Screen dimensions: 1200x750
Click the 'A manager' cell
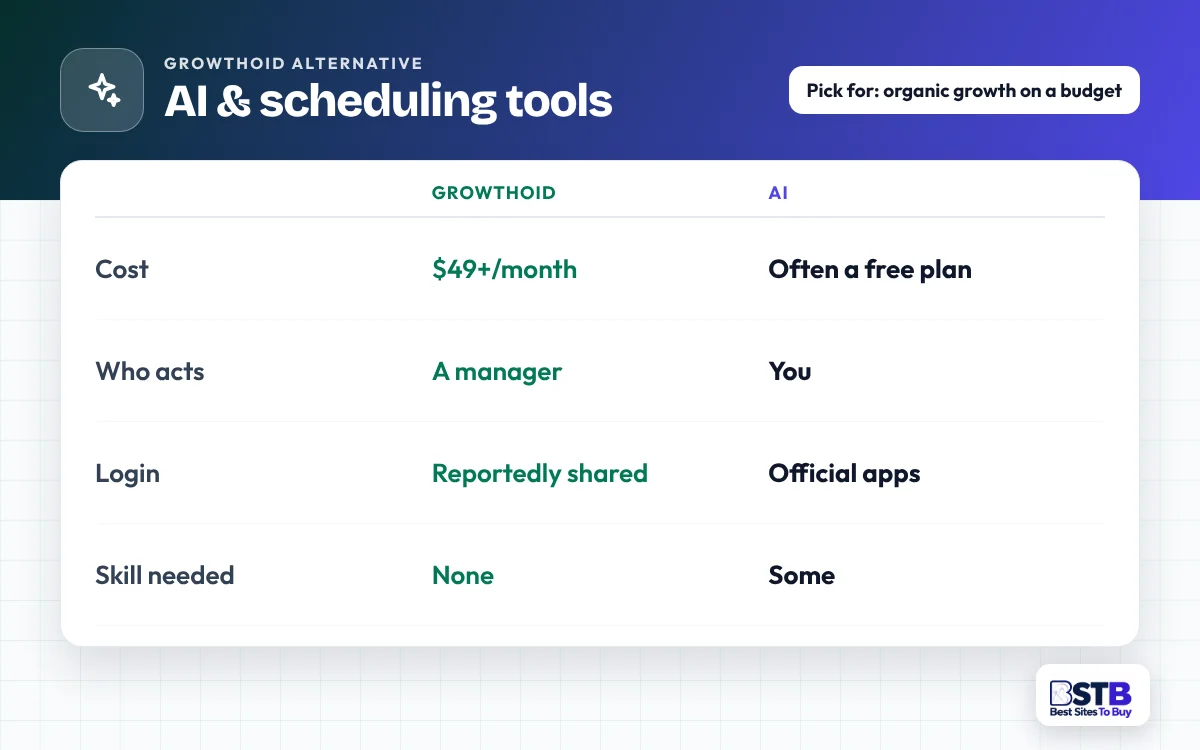(x=497, y=372)
